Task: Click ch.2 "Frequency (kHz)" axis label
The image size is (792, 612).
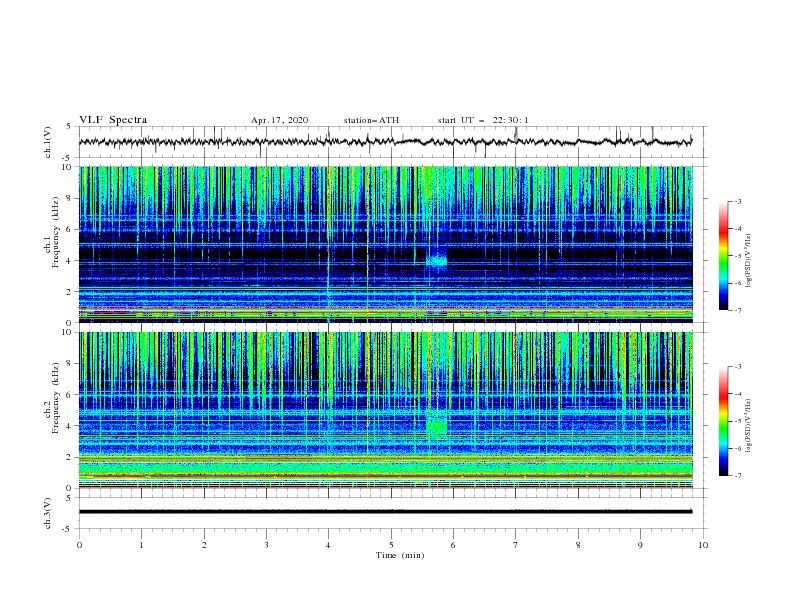Action: [x=56, y=398]
